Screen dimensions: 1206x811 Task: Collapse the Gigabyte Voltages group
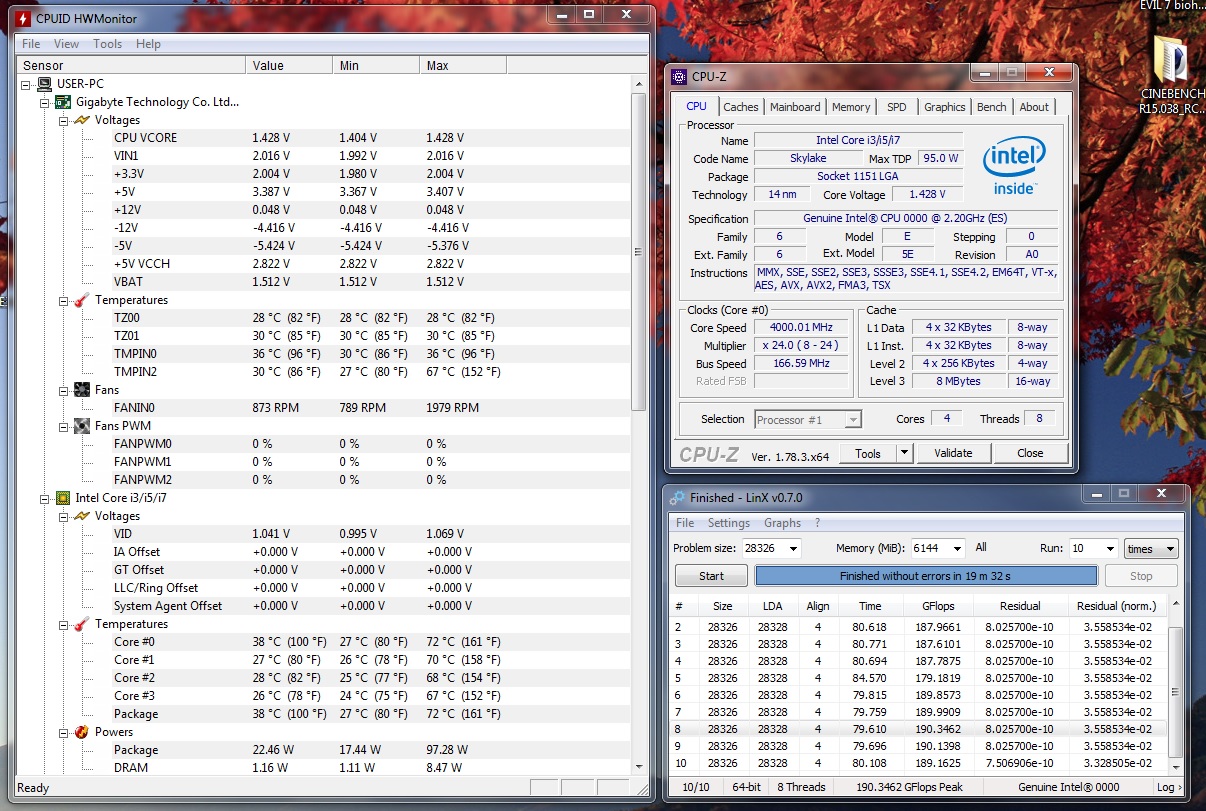pyautogui.click(x=63, y=120)
